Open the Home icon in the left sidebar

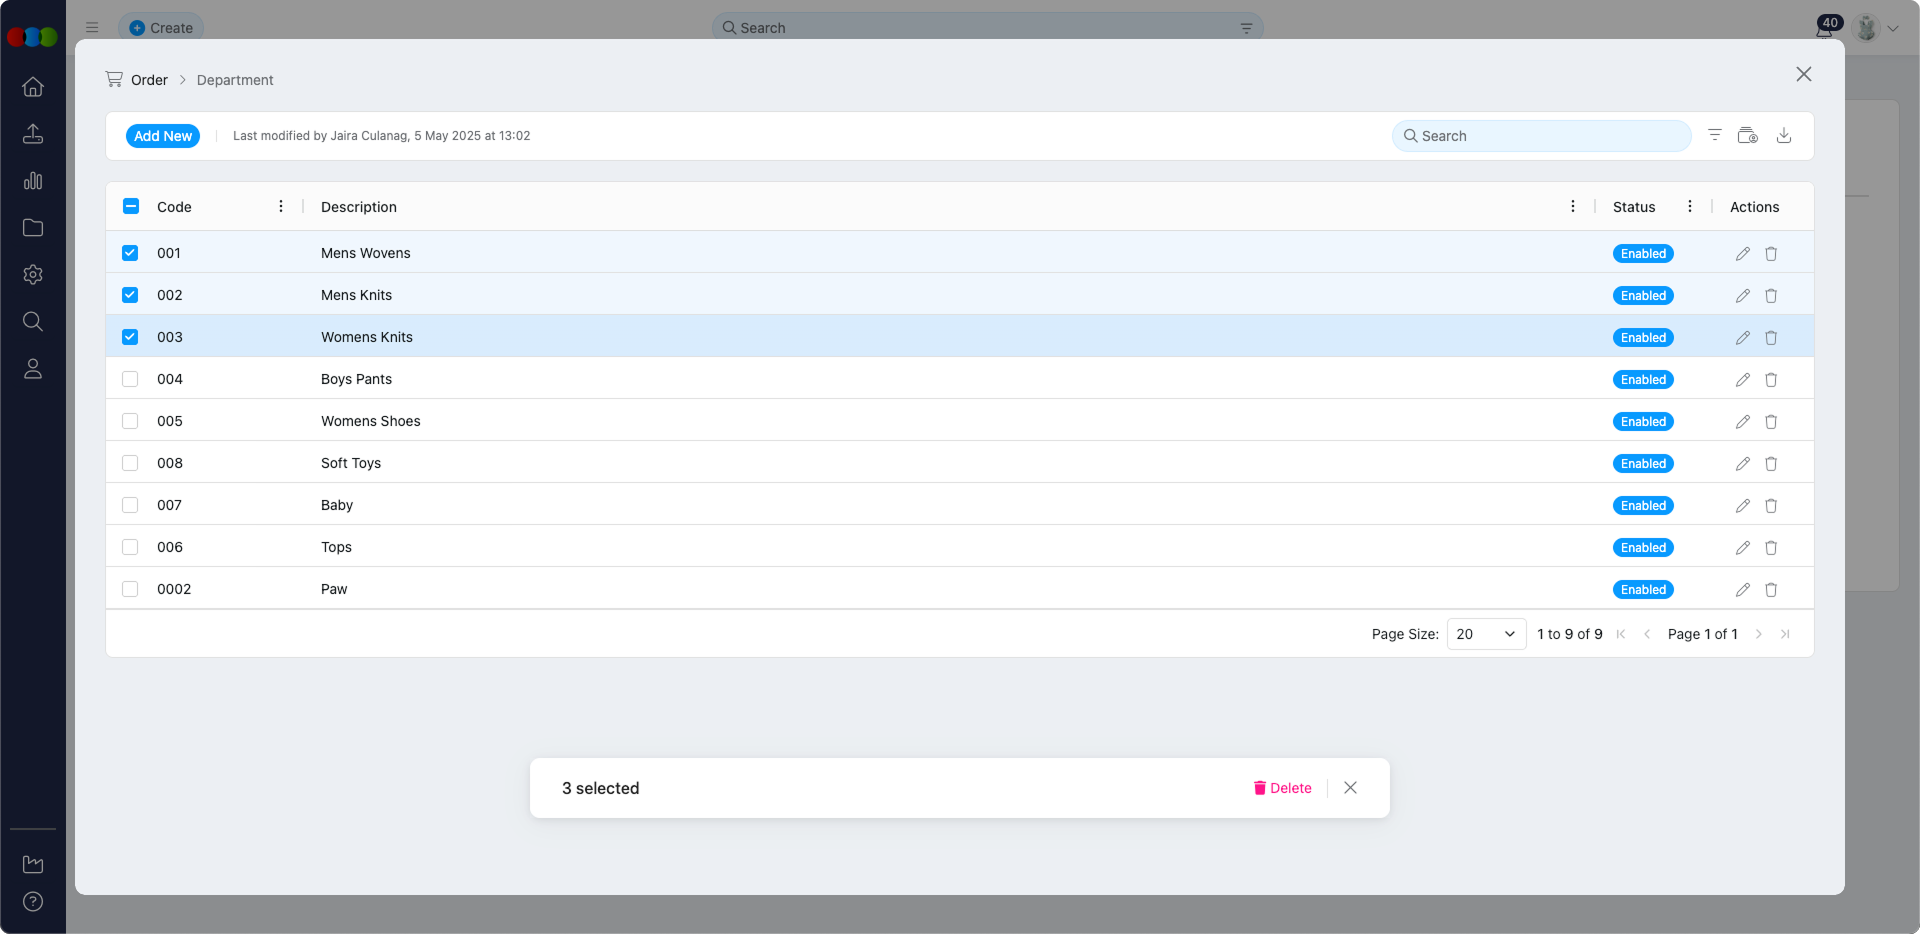click(x=33, y=87)
